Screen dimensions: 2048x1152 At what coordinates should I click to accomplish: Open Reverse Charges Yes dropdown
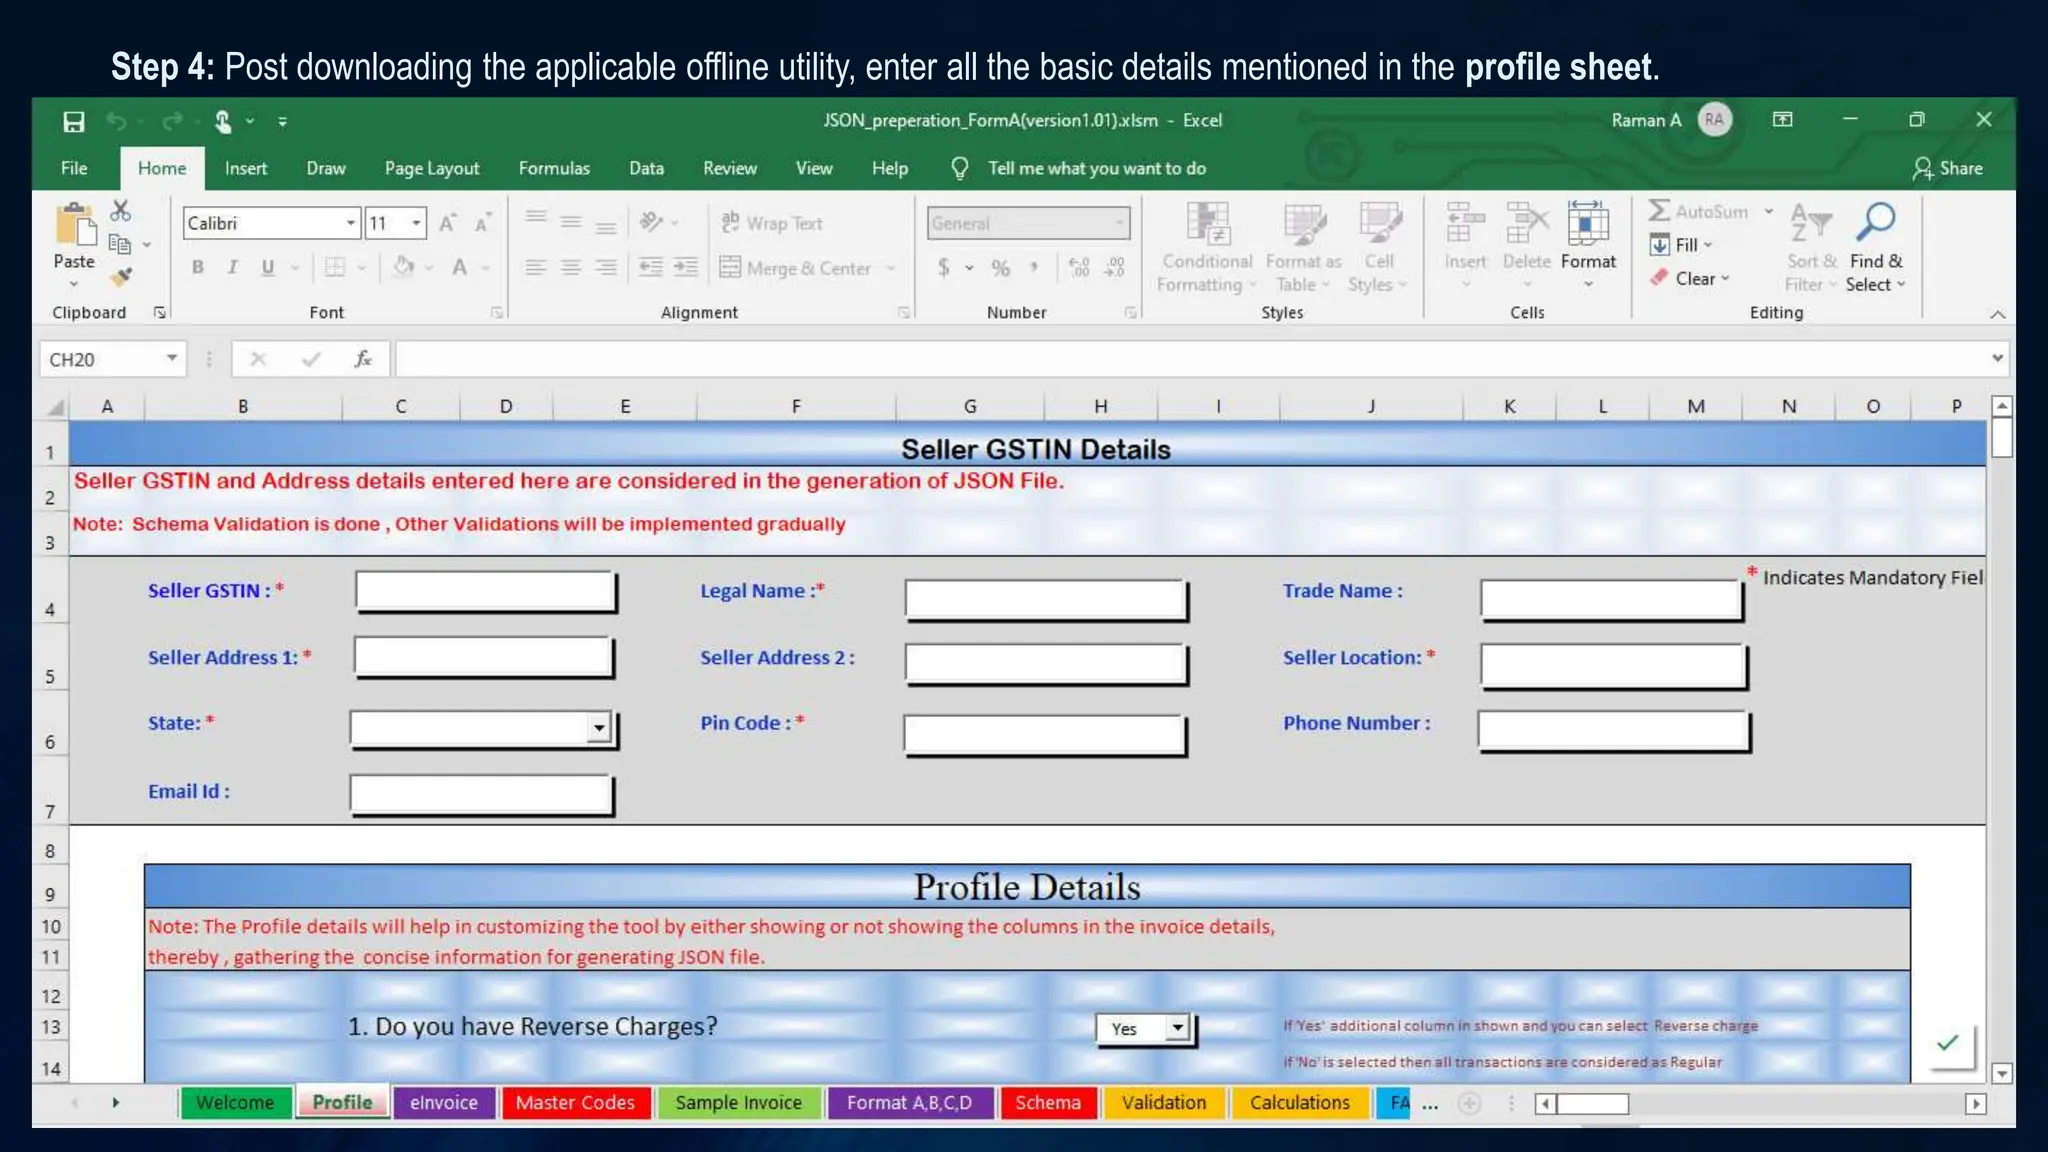pos(1178,1028)
